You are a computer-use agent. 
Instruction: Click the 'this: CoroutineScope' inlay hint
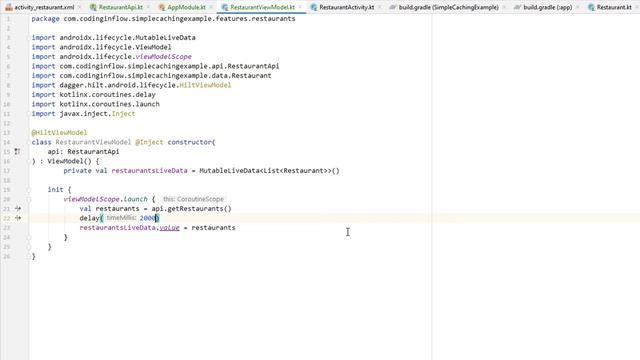pyautogui.click(x=193, y=199)
